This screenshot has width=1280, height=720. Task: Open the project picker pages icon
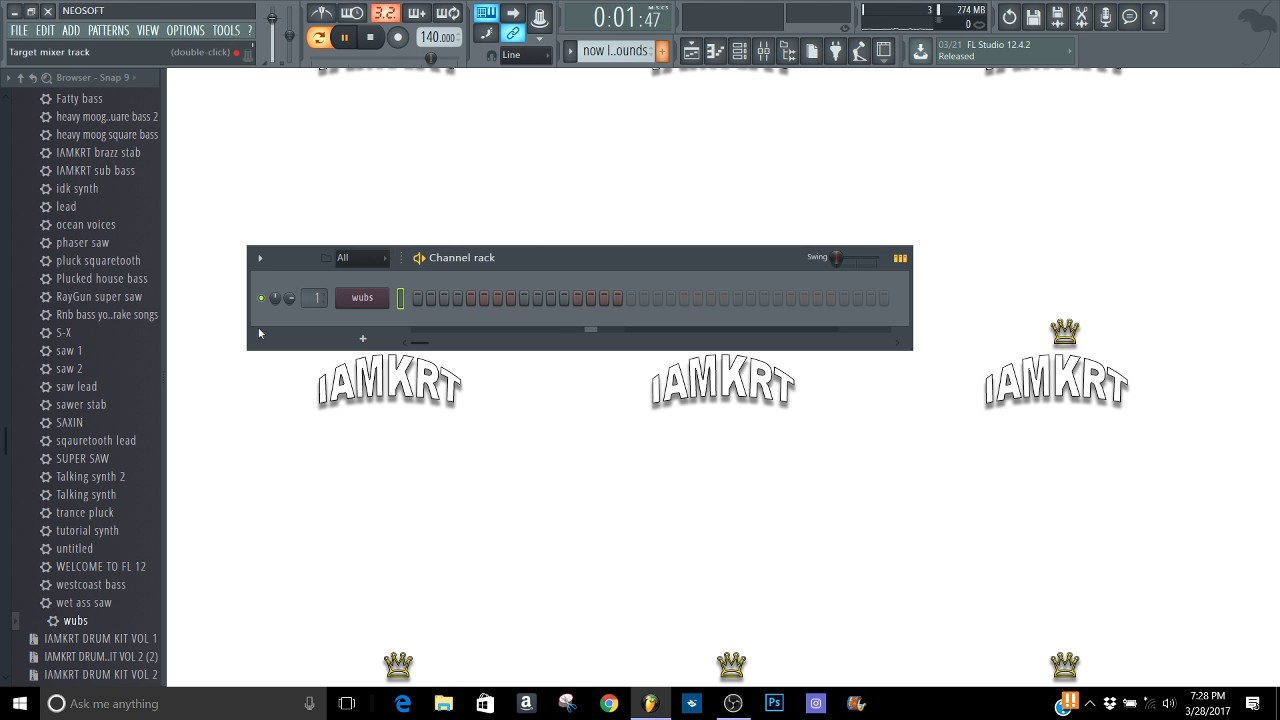(x=811, y=51)
